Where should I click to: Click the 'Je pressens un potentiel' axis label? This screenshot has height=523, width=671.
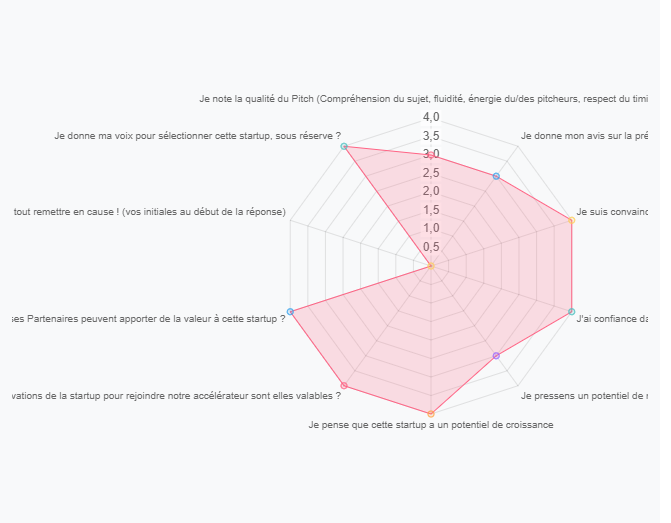point(584,396)
